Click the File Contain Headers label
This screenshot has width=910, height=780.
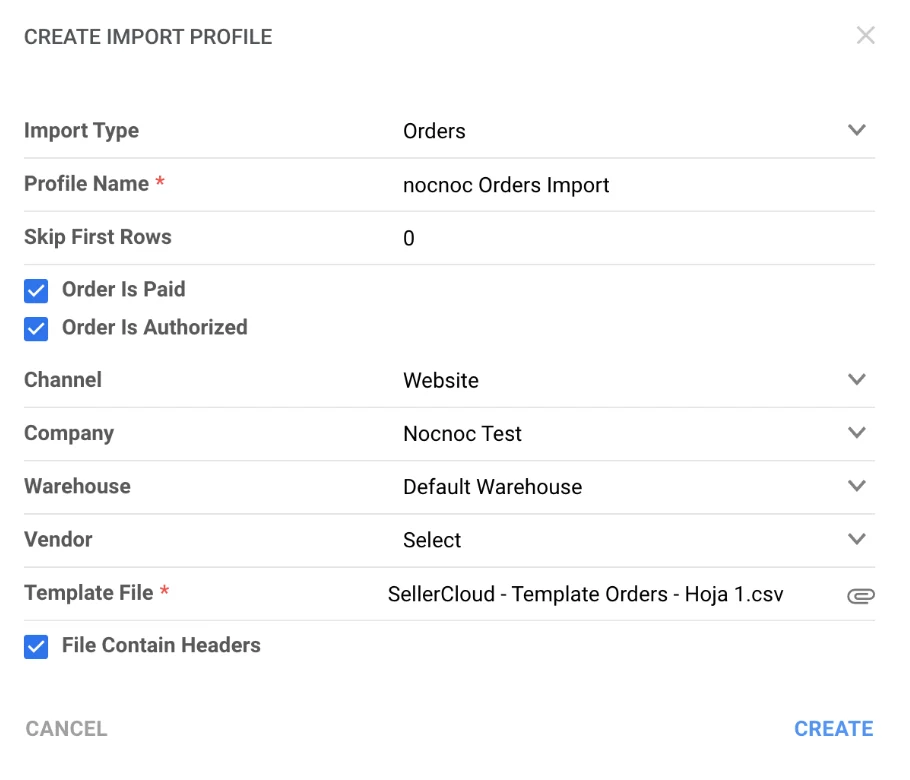pyautogui.click(x=161, y=645)
